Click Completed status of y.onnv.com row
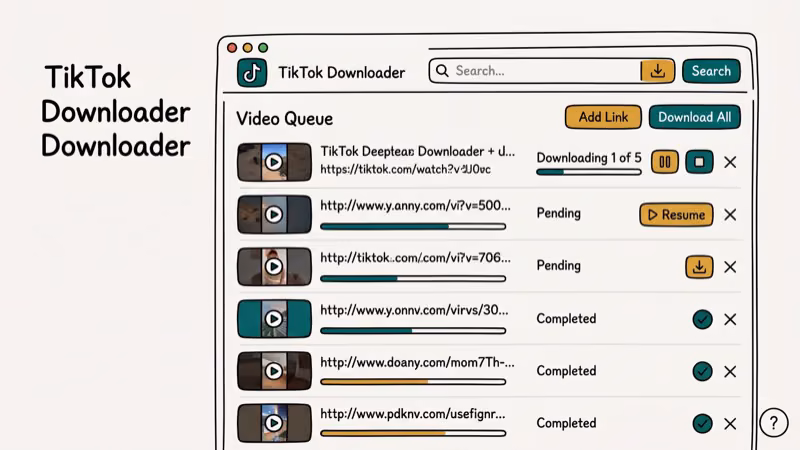 [x=566, y=319]
